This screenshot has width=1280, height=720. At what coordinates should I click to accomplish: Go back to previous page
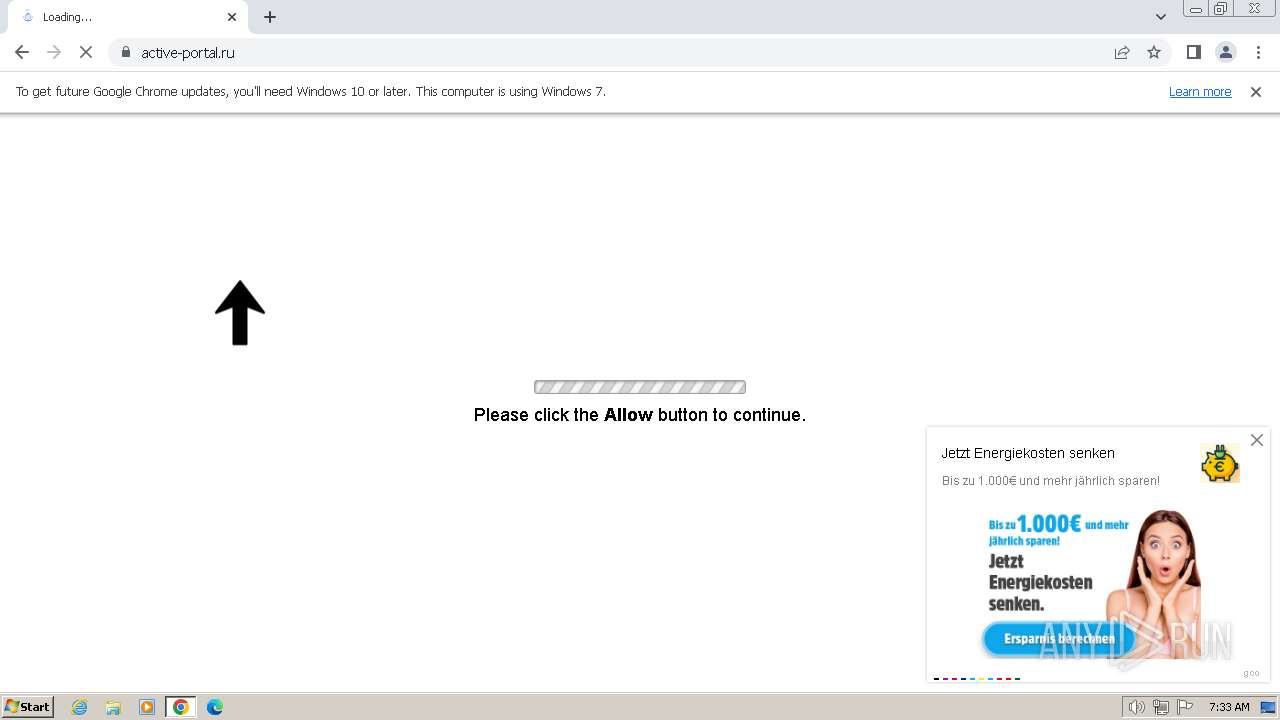pos(22,52)
